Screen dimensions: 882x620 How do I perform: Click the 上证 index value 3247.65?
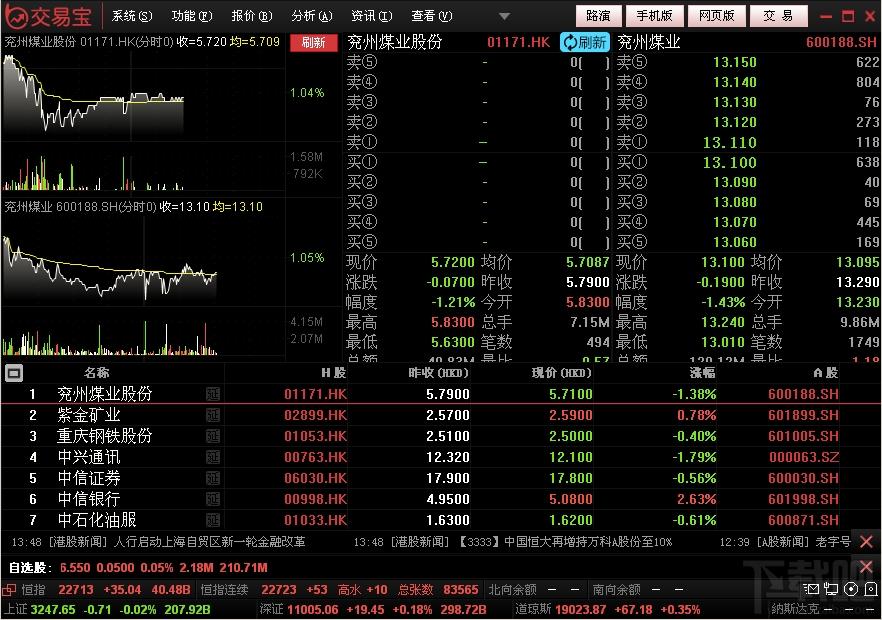[x=53, y=610]
